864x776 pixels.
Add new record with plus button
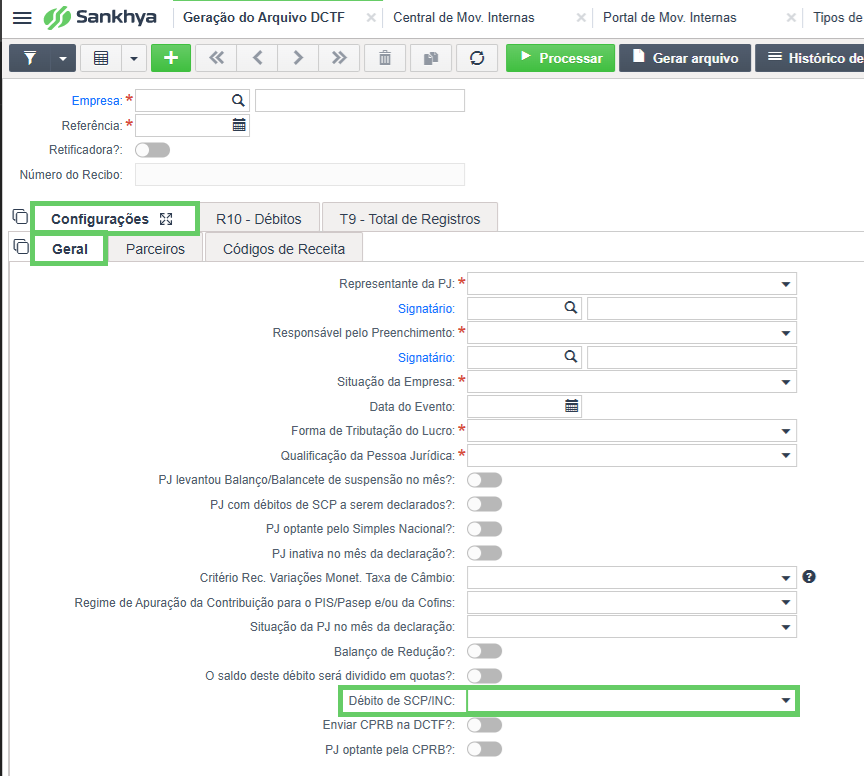coord(171,58)
